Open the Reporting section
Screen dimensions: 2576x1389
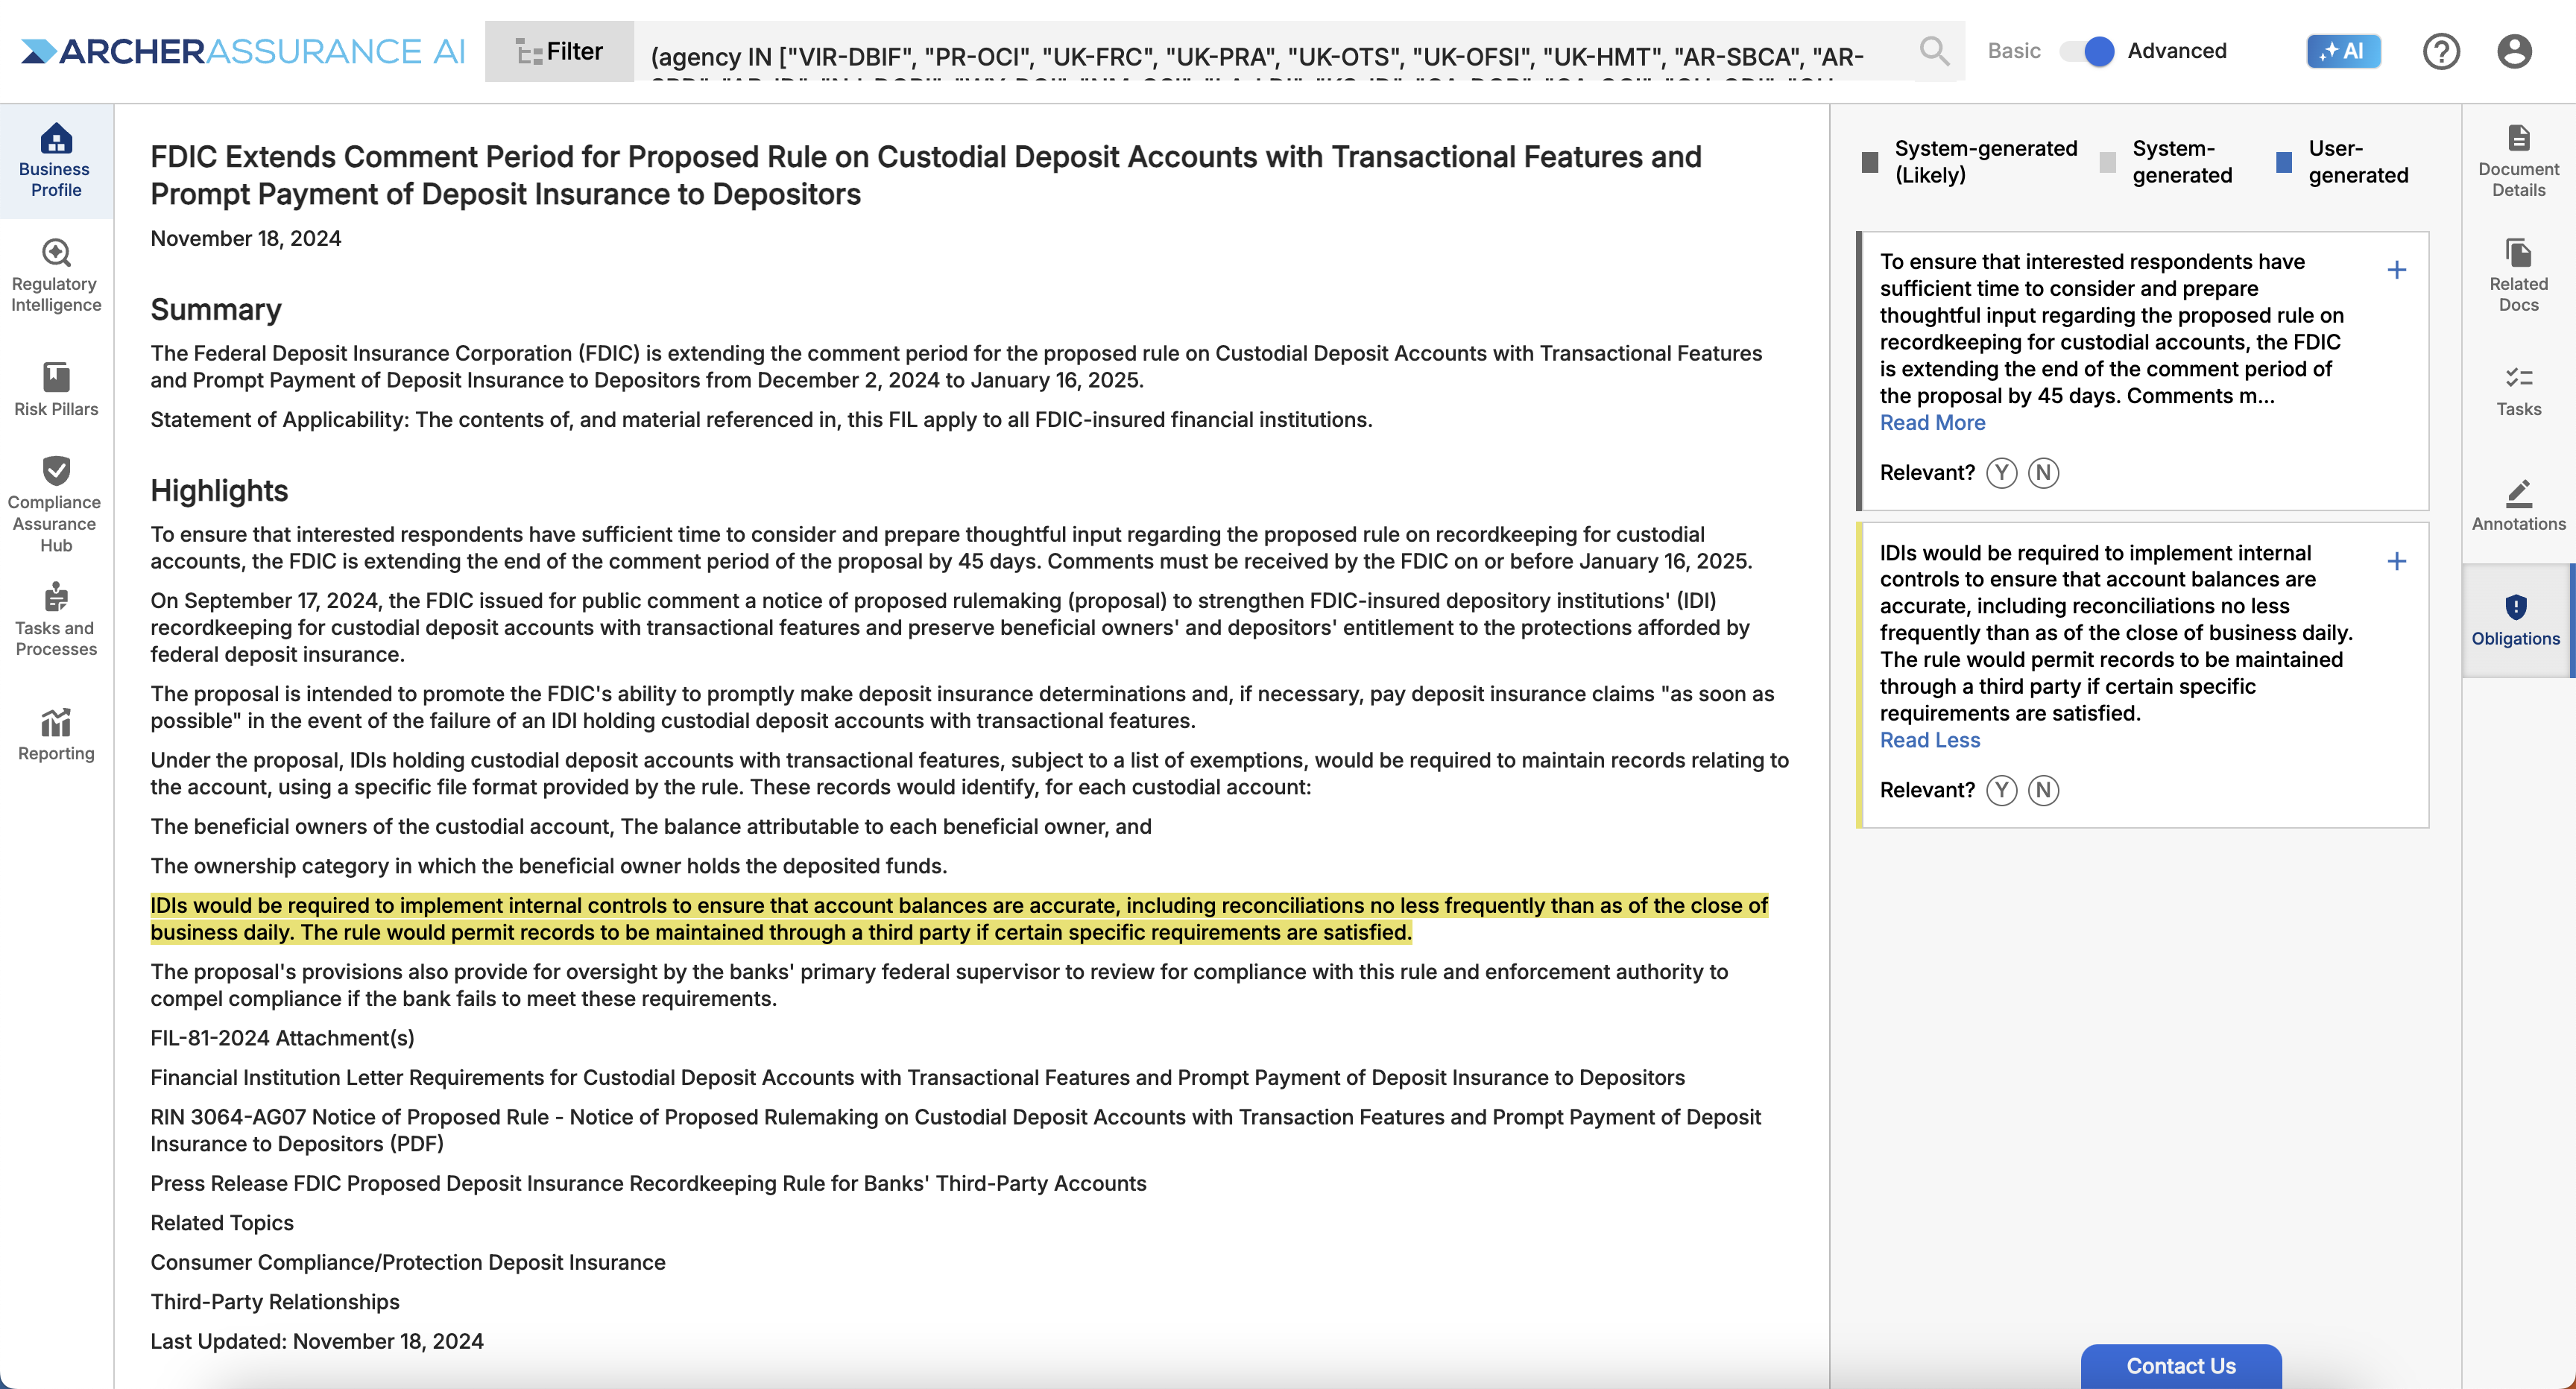56,734
